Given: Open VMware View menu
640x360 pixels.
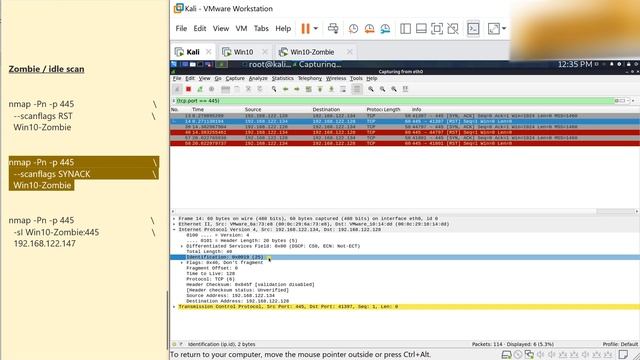Looking at the screenshot, I should pos(221,29).
